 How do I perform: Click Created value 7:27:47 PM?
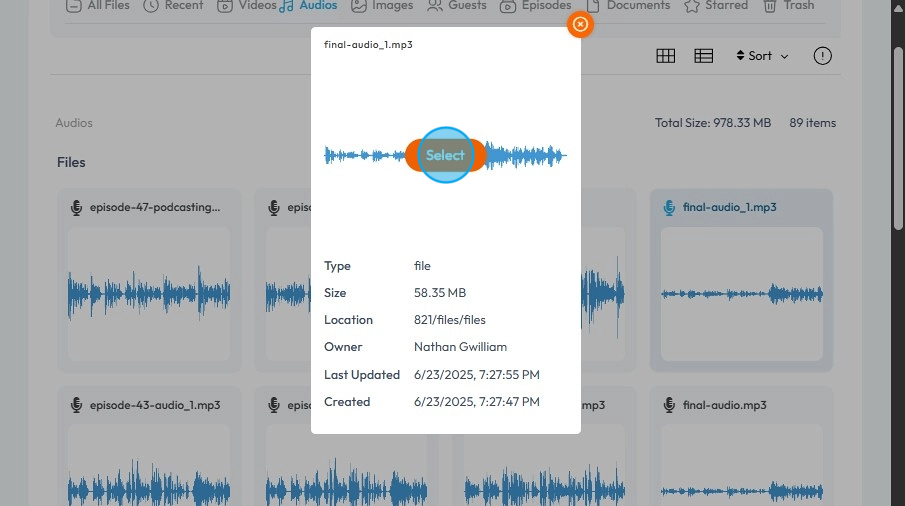click(477, 402)
